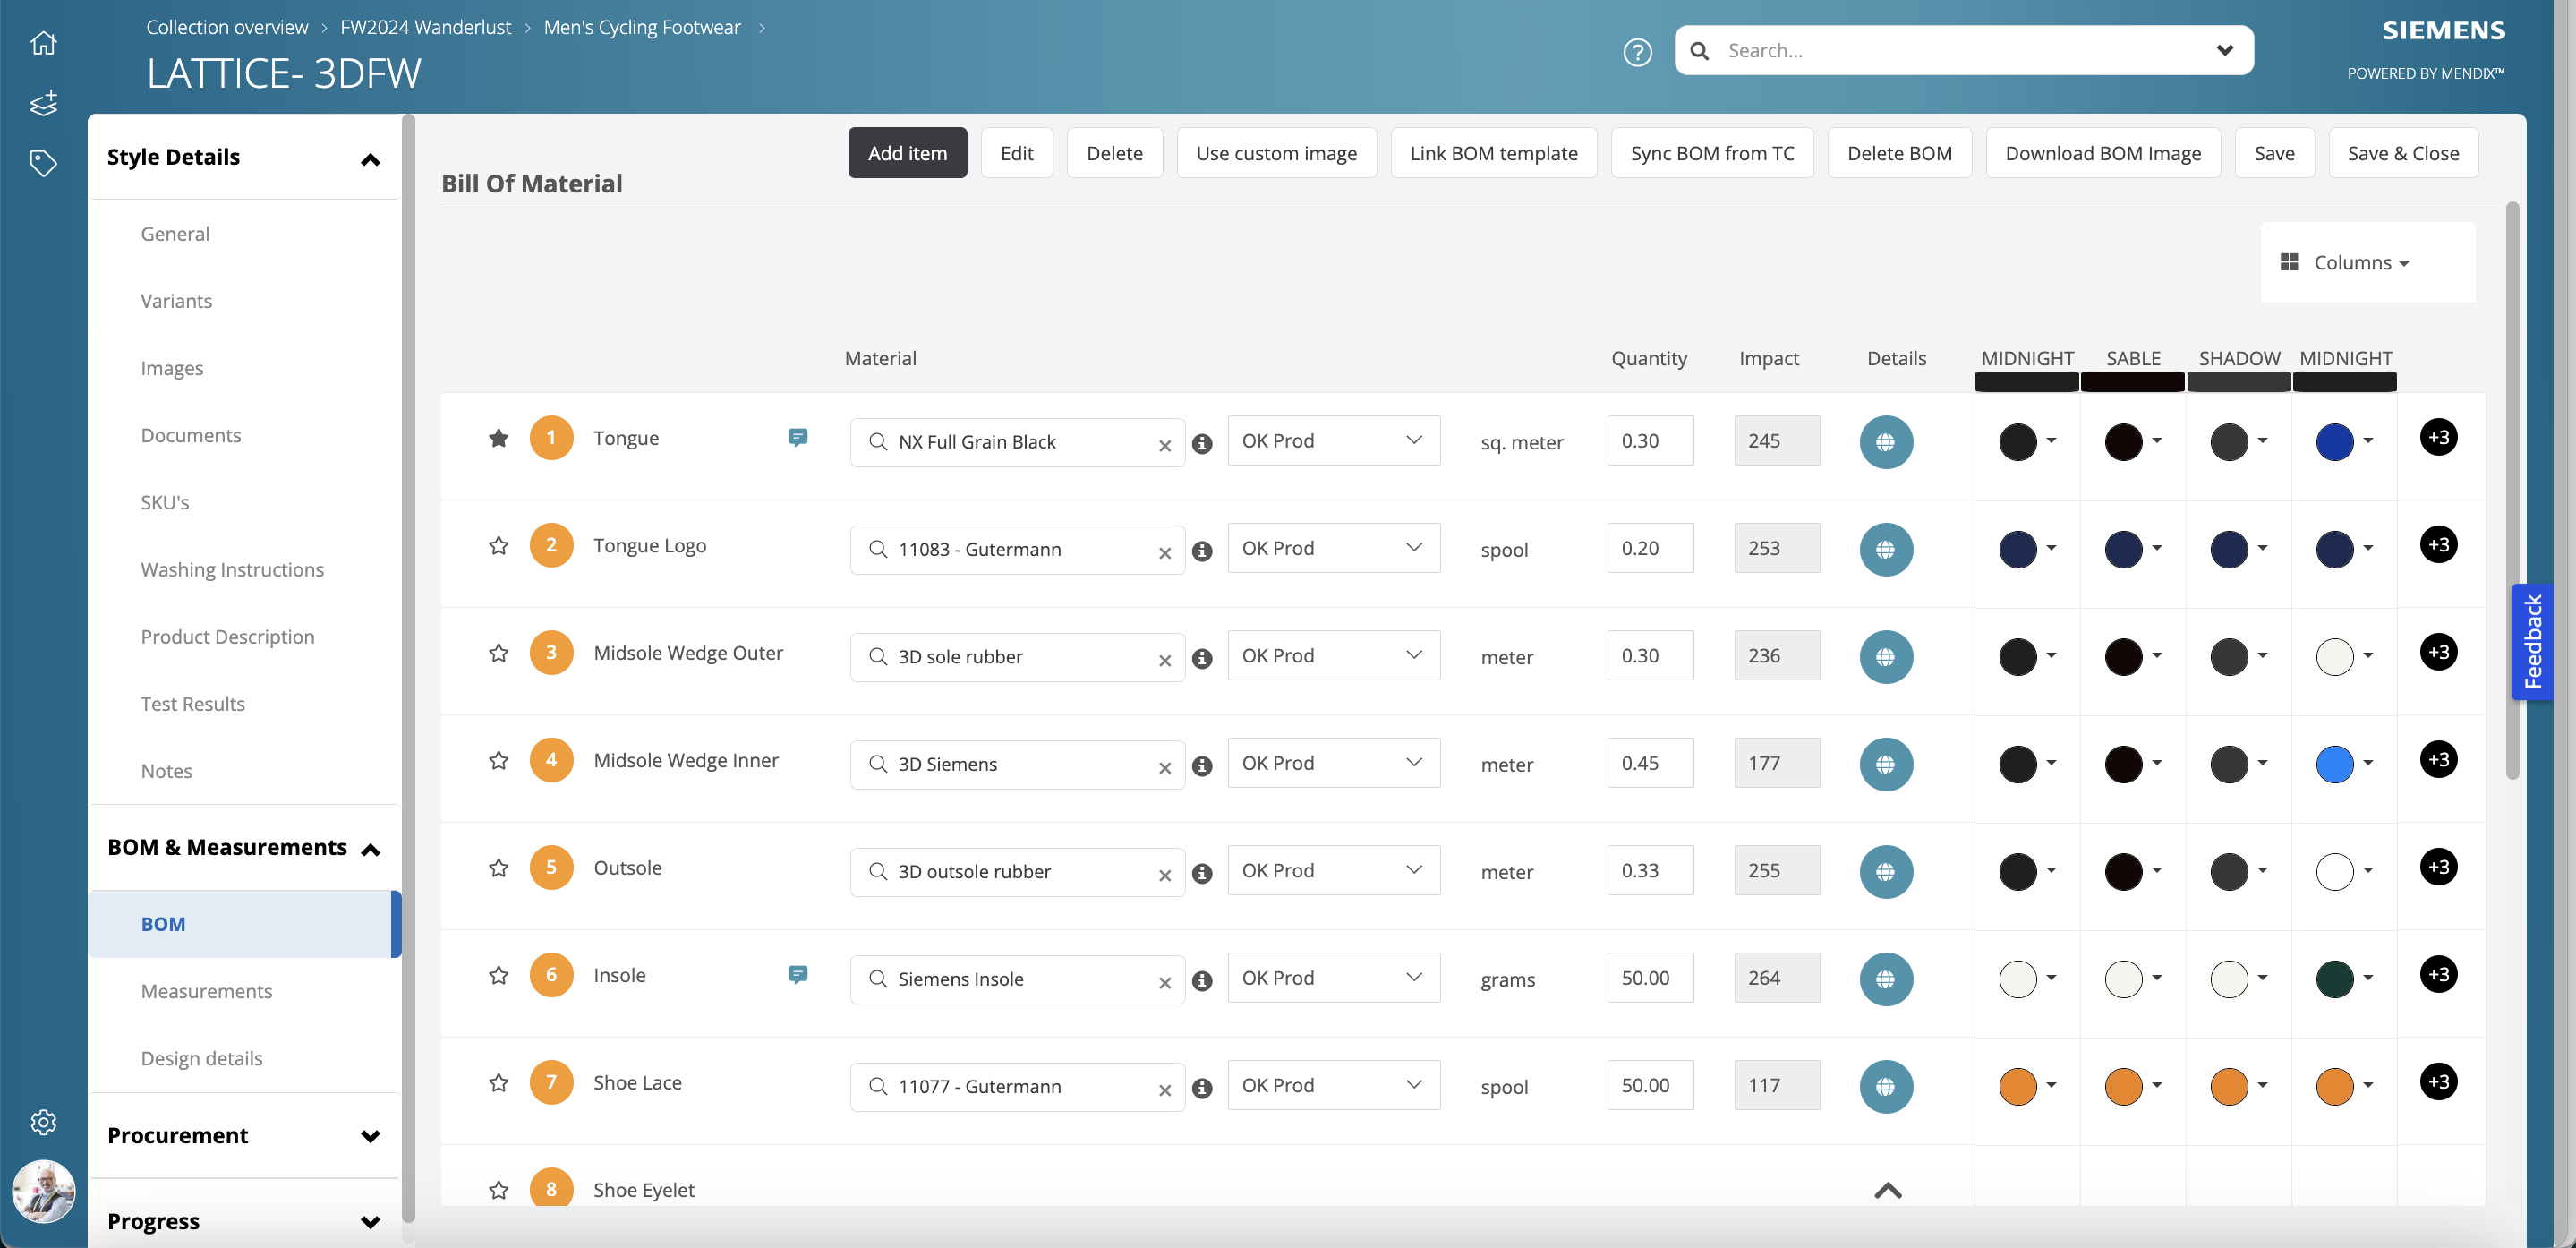The height and width of the screenshot is (1248, 2576).
Task: Click the global/sourcing icon for Midsole Wedge Outer
Action: pyautogui.click(x=1884, y=656)
